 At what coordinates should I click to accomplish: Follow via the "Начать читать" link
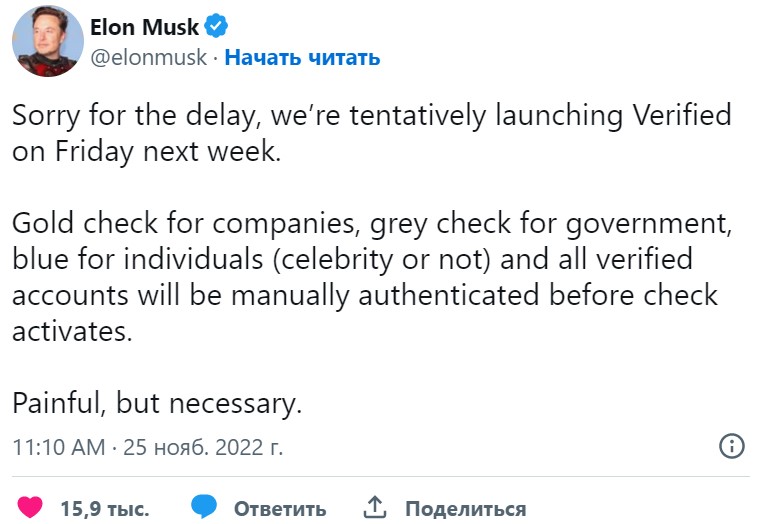click(x=302, y=57)
